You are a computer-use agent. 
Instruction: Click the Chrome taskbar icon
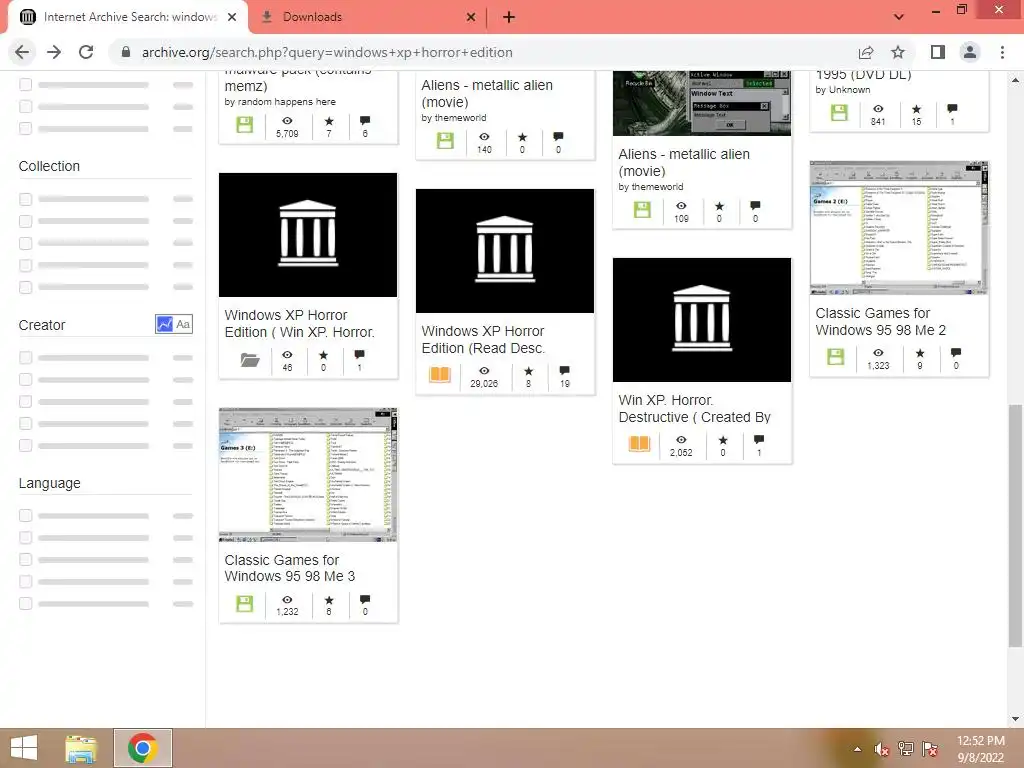142,748
